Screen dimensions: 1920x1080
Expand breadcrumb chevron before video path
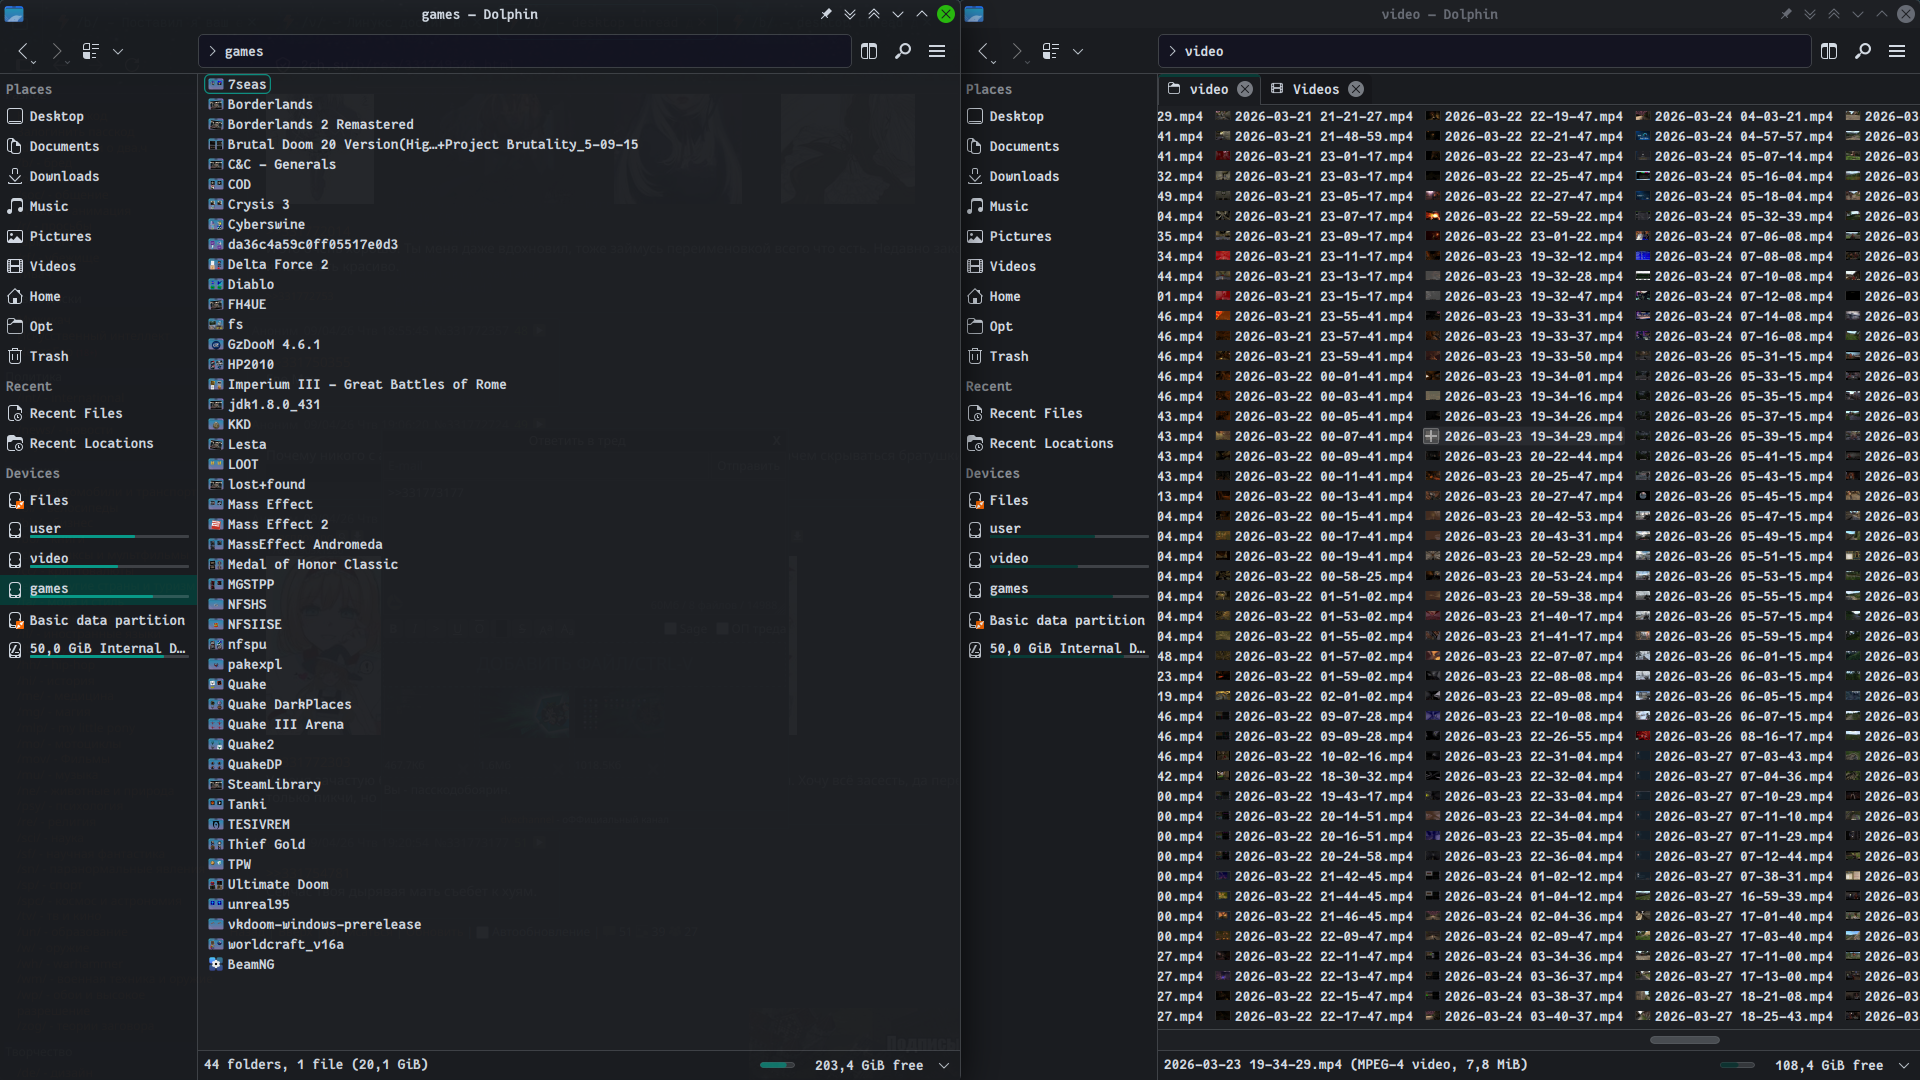pyautogui.click(x=1172, y=51)
